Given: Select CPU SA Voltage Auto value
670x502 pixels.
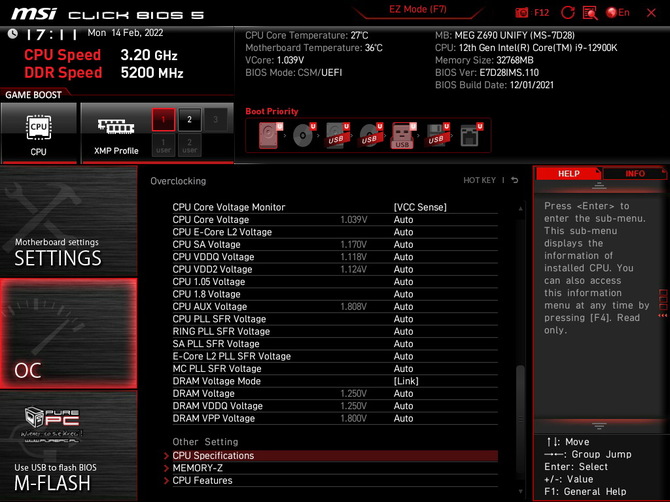Looking at the screenshot, I should (x=403, y=244).
